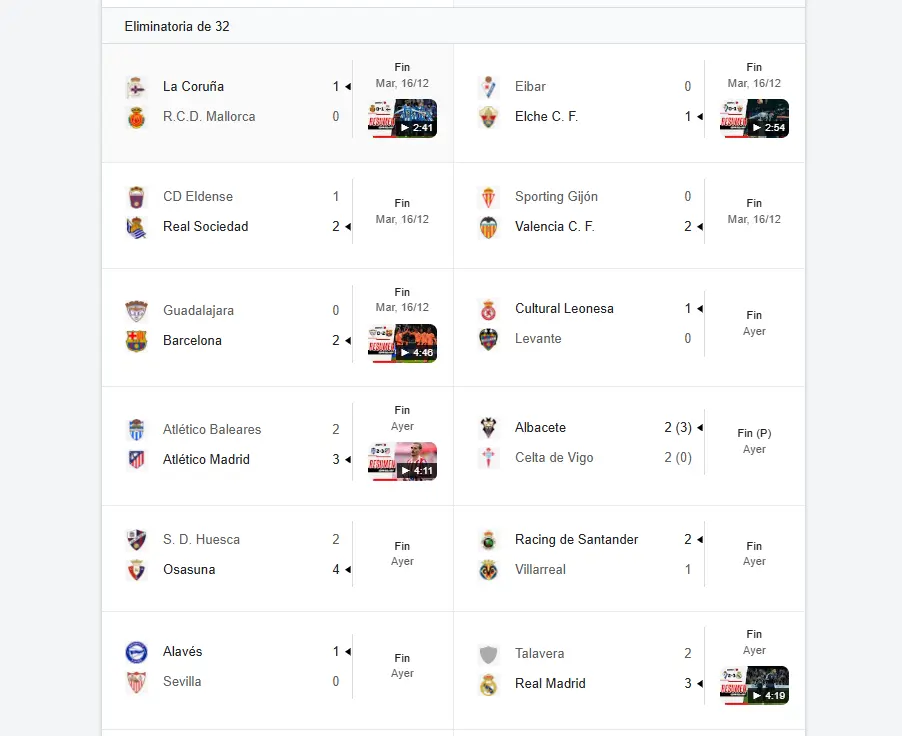
Task: Click the Barcelona club crest
Action: [x=136, y=341]
